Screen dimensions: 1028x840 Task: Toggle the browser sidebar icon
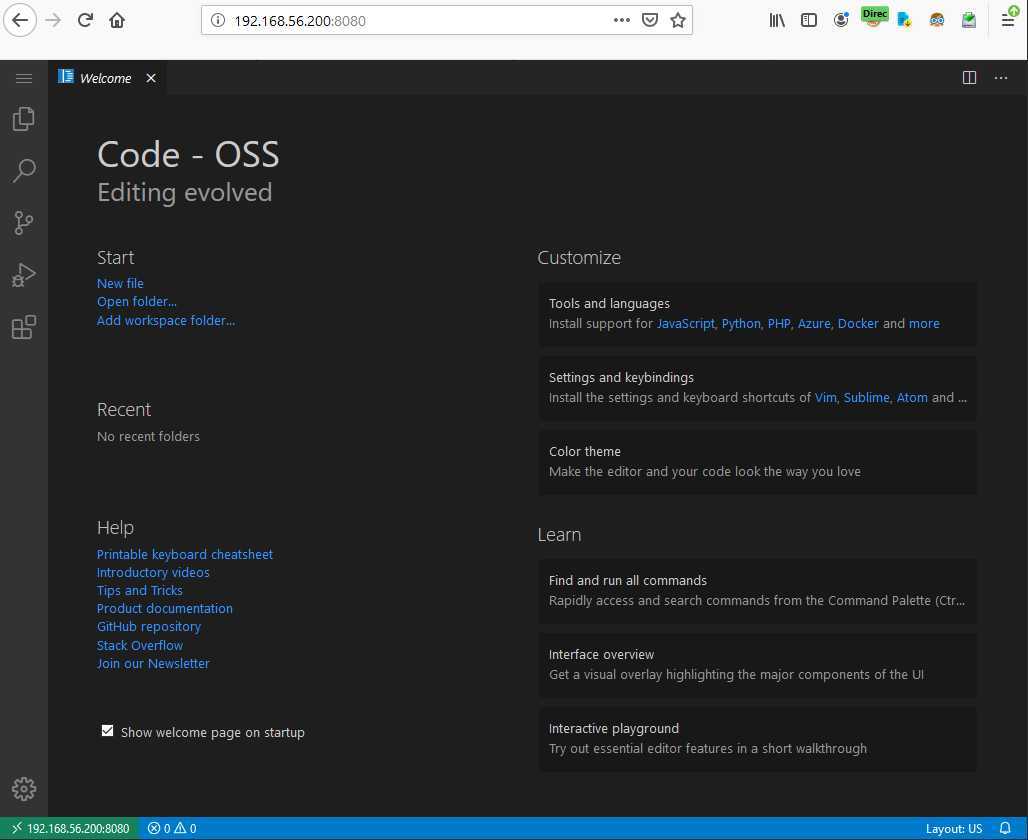pyautogui.click(x=808, y=20)
